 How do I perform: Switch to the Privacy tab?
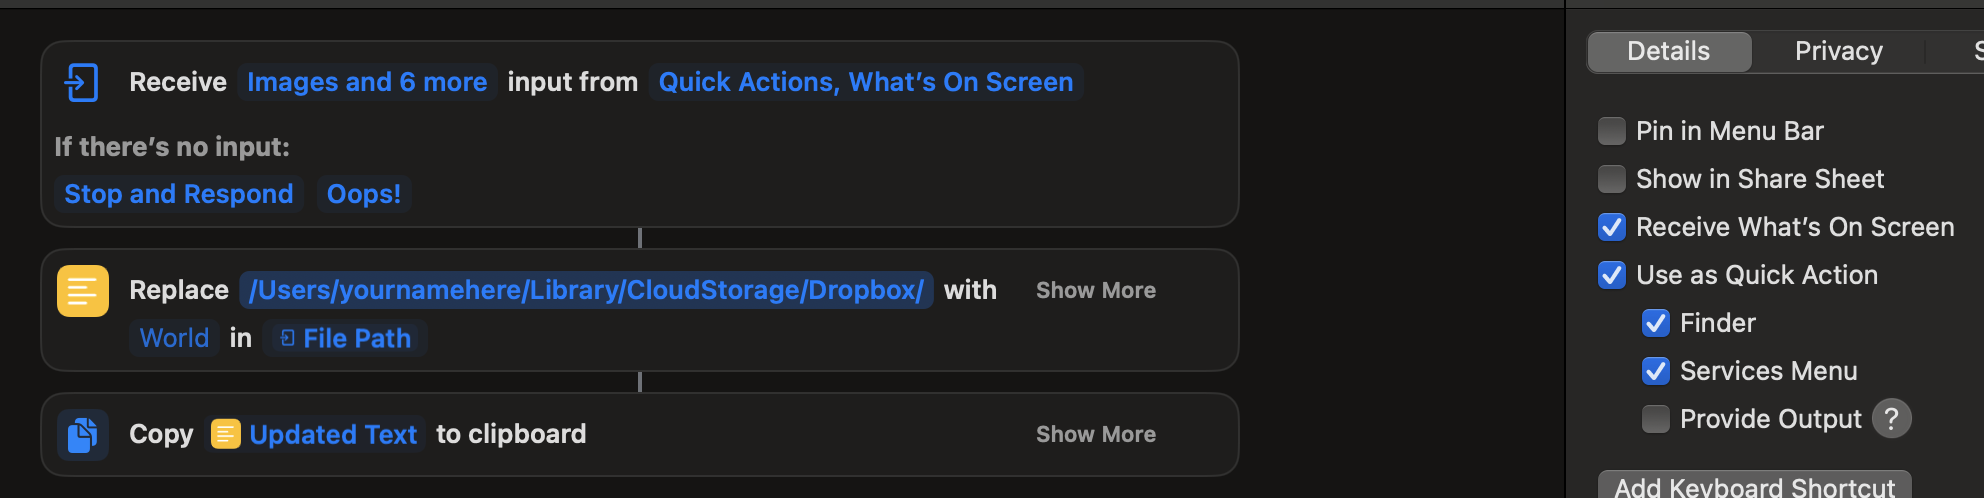tap(1838, 51)
